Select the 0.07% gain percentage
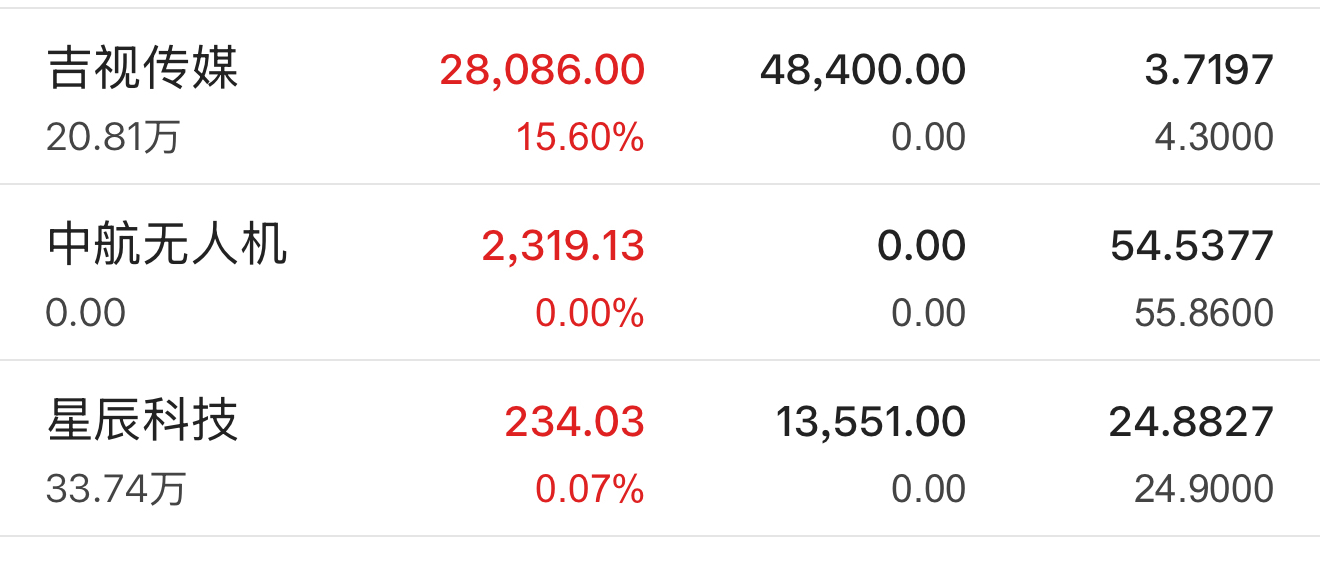The image size is (1320, 563). 589,489
